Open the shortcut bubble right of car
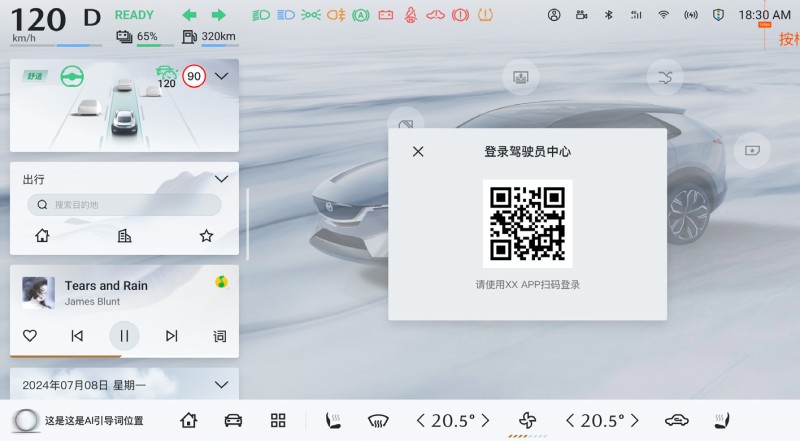Screen dimensions: 800x441 pos(752,151)
